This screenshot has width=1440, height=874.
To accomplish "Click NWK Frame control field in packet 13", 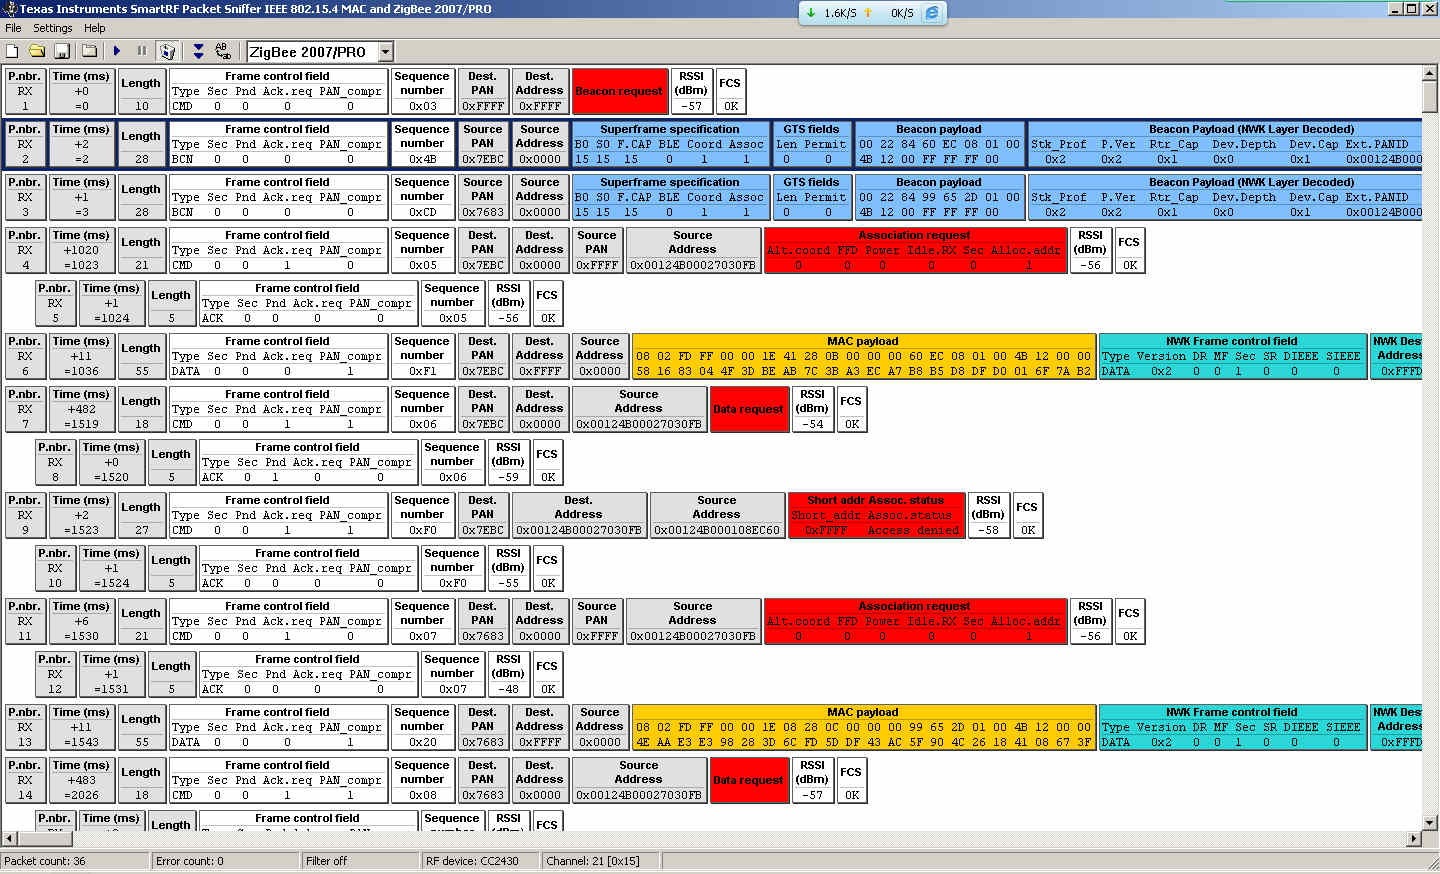I will [1232, 727].
